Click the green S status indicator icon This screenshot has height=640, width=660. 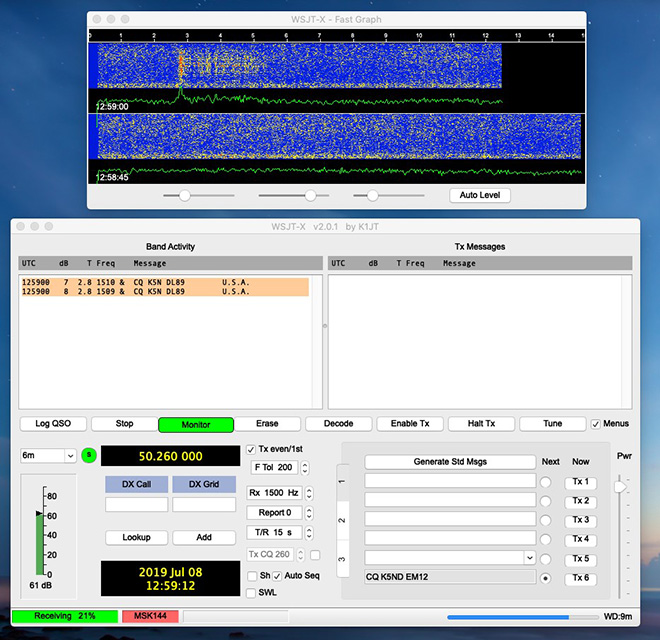point(89,455)
